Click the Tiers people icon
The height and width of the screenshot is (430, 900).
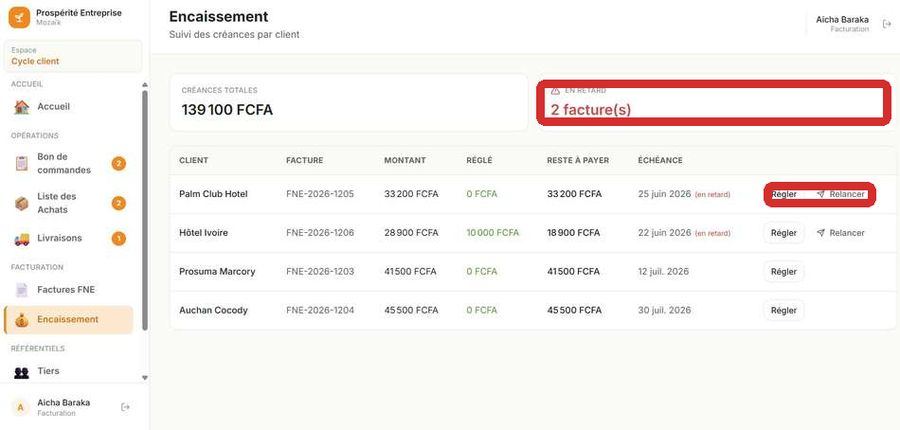click(21, 372)
